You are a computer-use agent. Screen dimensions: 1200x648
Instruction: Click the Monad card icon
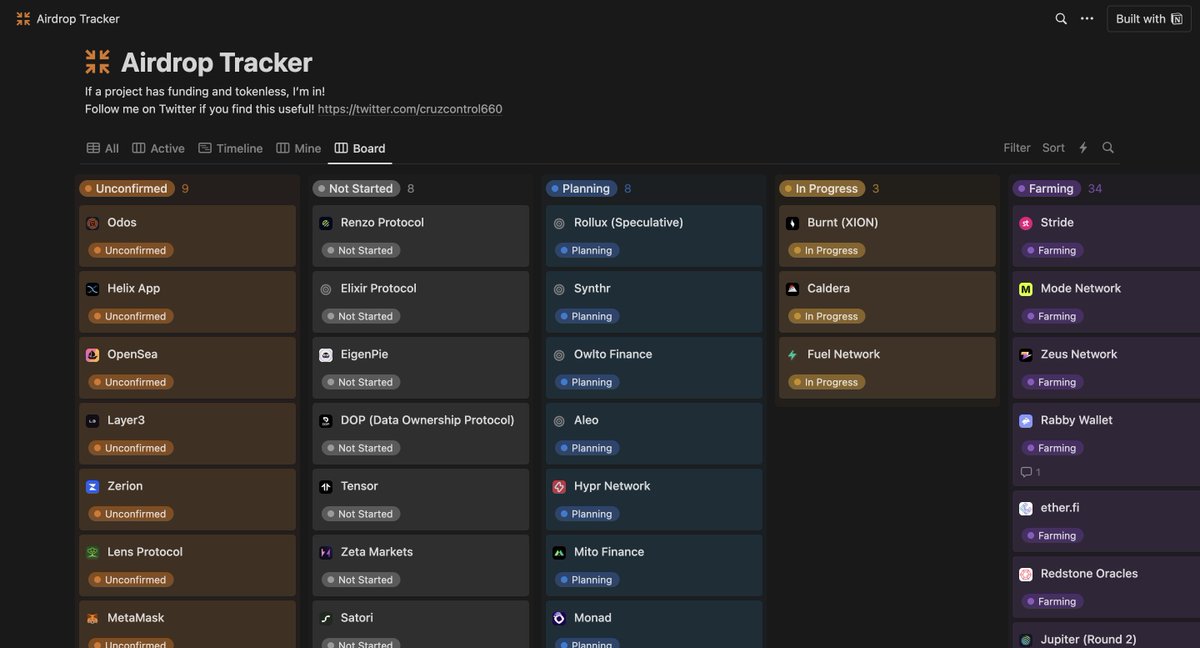559,618
